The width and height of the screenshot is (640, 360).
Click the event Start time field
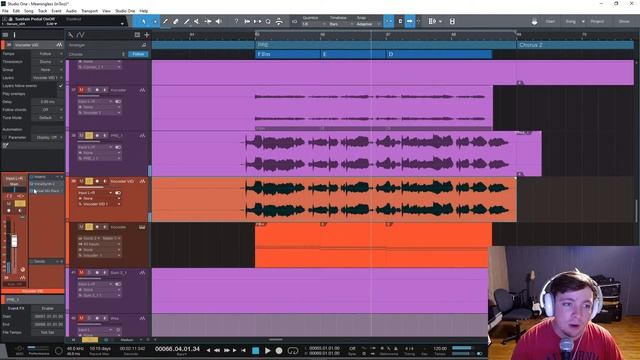[x=48, y=316]
